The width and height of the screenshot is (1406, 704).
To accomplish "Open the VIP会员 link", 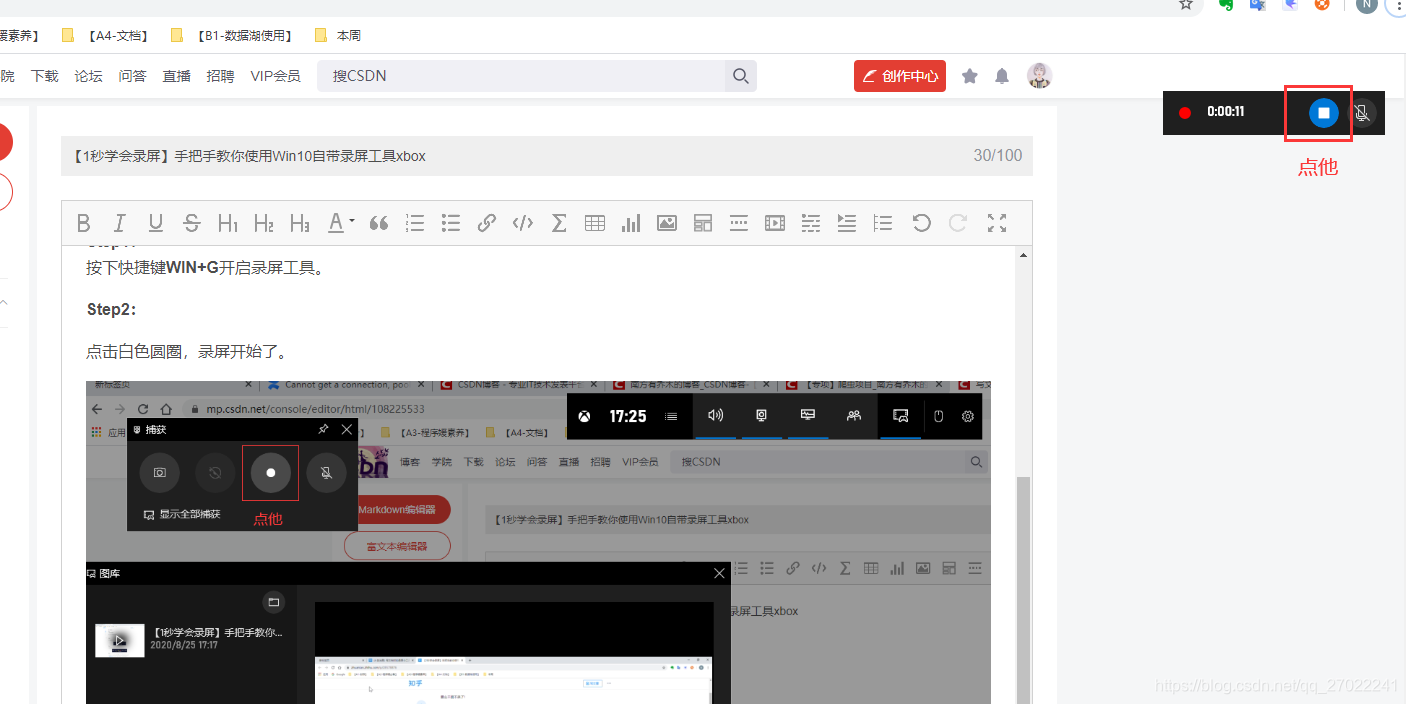I will click(275, 76).
